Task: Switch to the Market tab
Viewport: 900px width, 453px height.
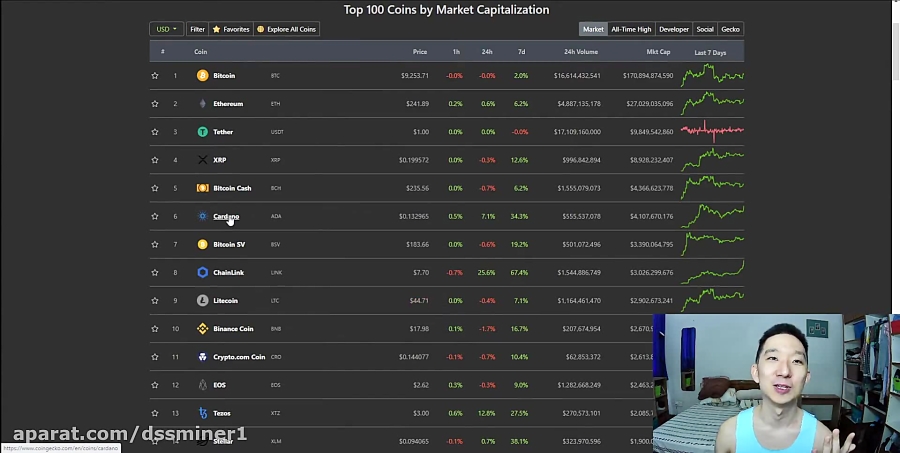Action: [x=593, y=29]
